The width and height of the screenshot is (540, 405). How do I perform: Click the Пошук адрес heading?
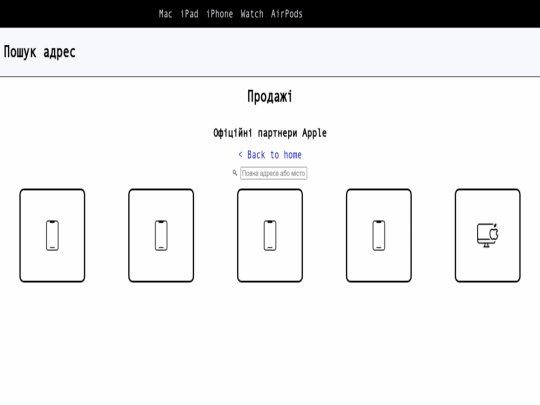pos(40,52)
